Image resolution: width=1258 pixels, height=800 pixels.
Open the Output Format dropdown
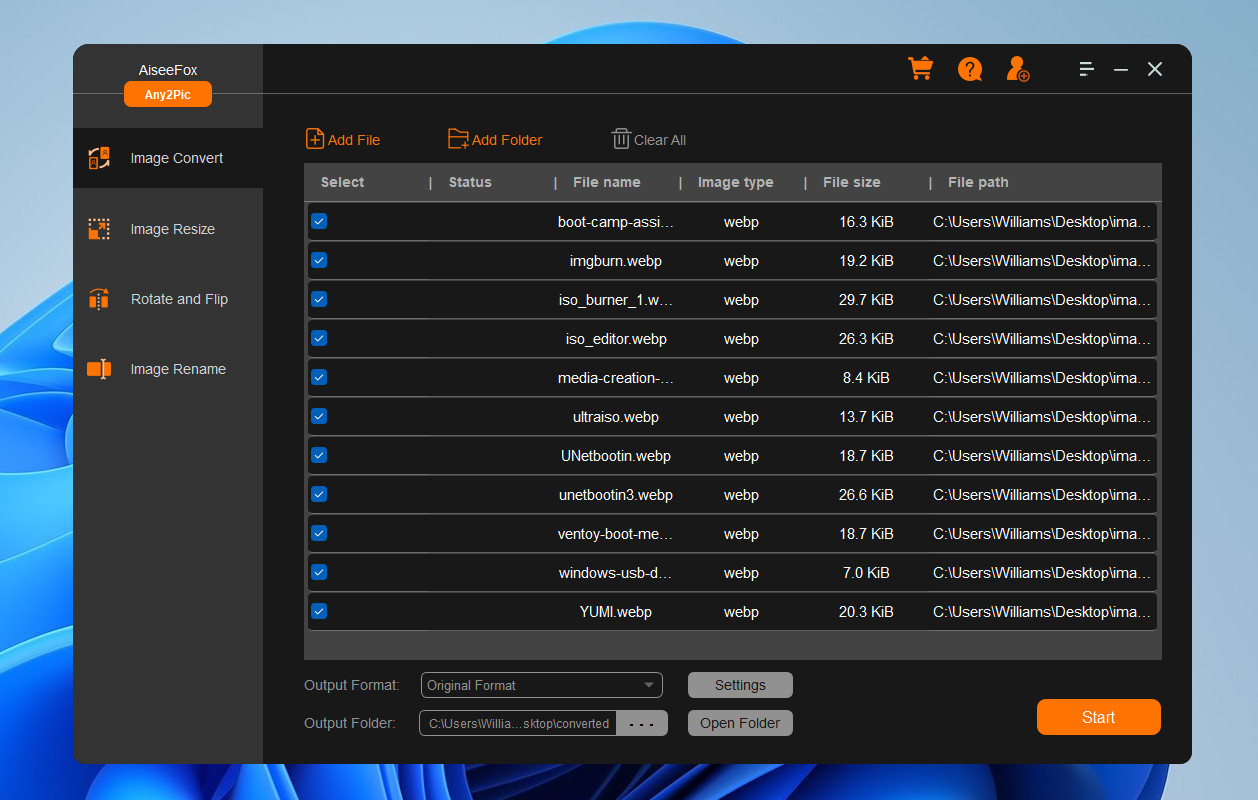pyautogui.click(x=541, y=685)
